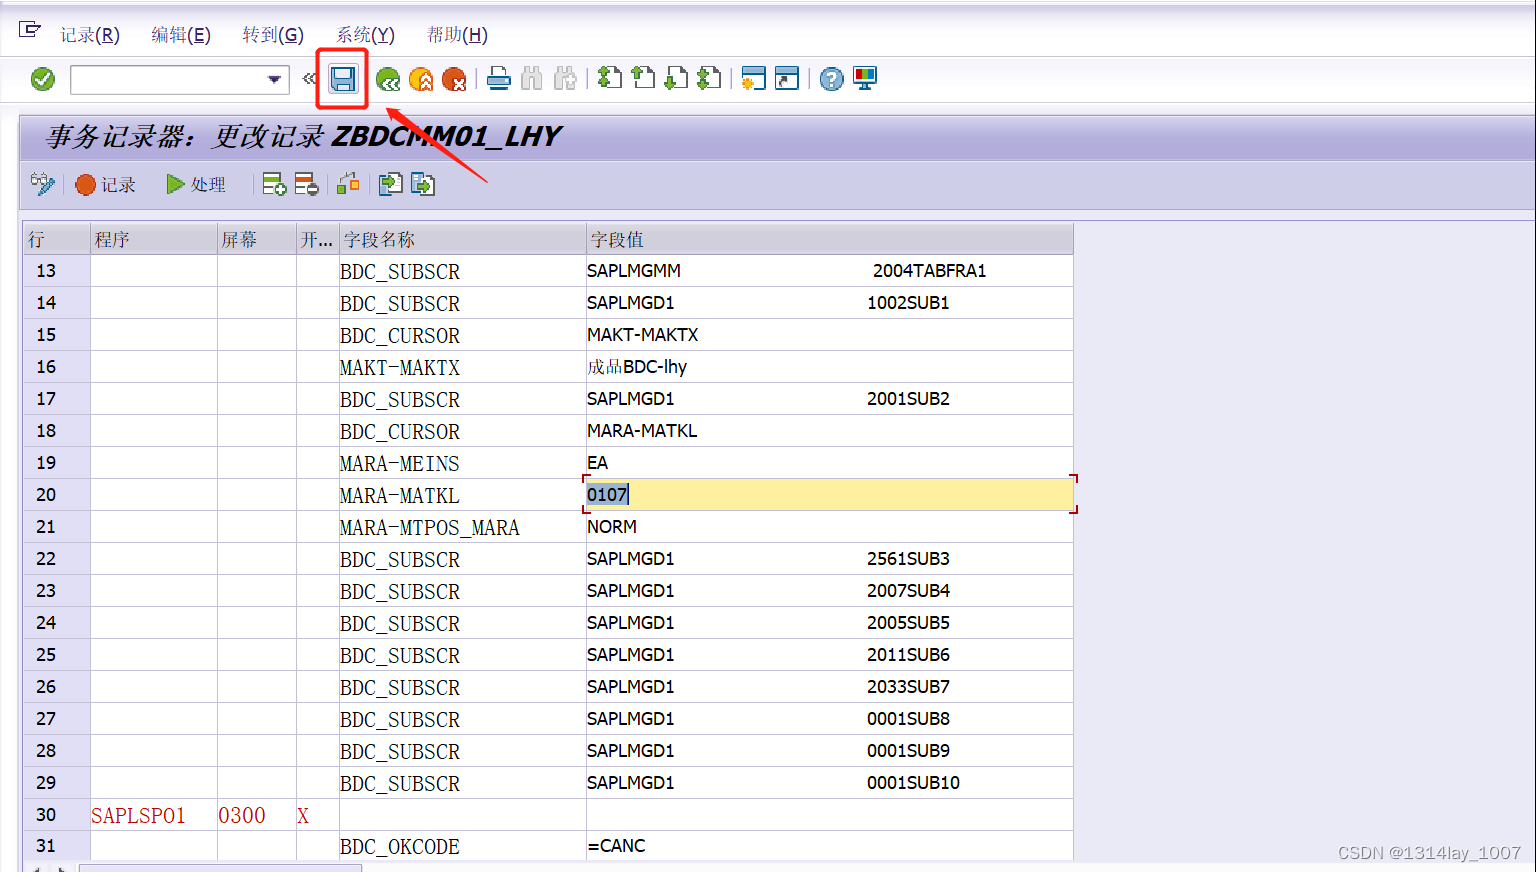This screenshot has width=1536, height=872.
Task: Open the 转到(G) menu
Action: click(273, 35)
